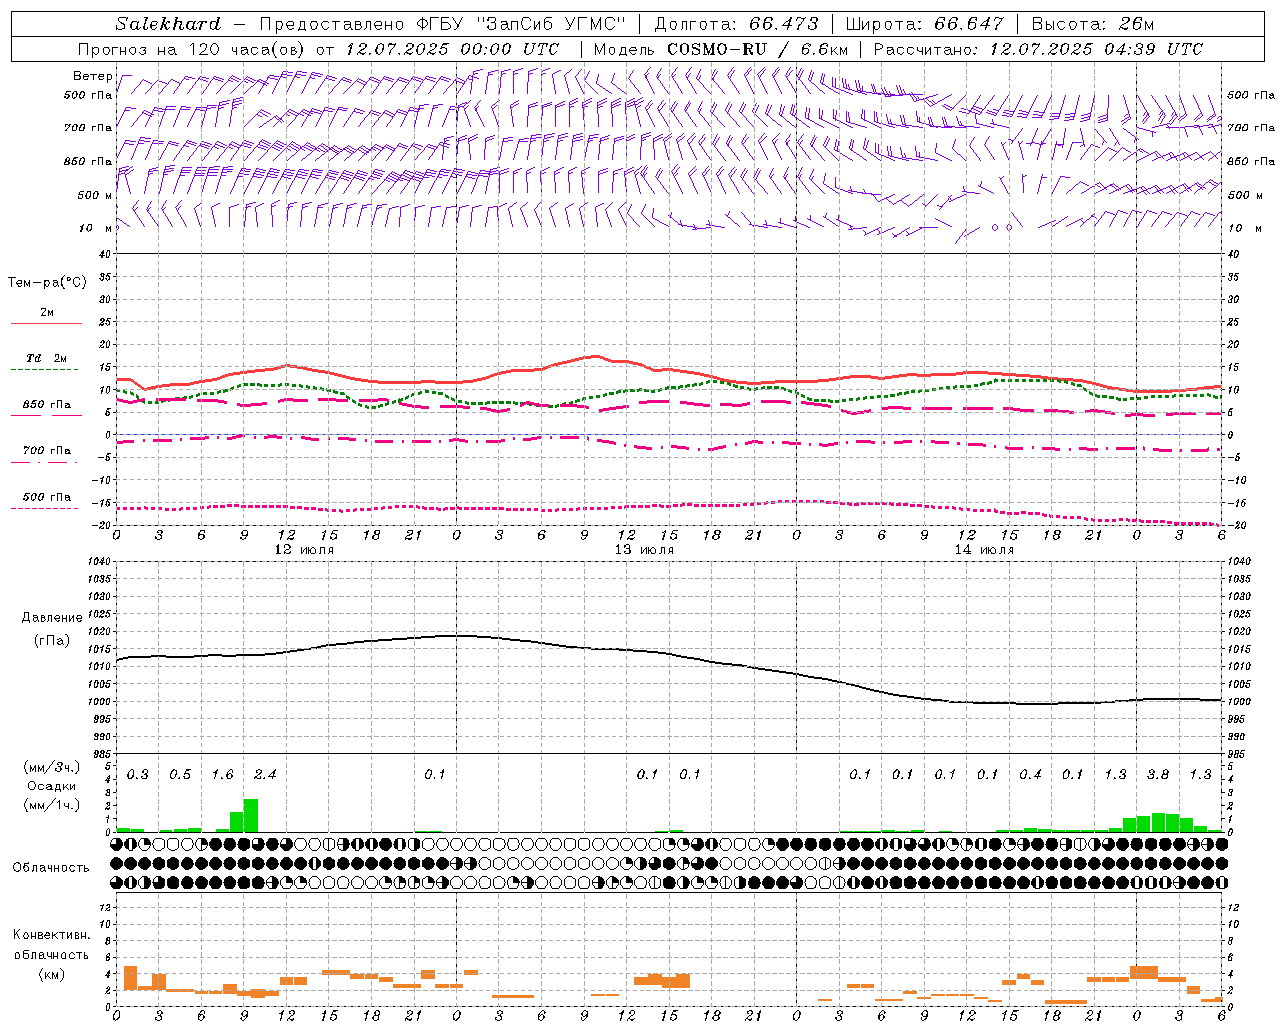Click the red "2м" temperature legend line
This screenshot has width=1280, height=1024.
pyautogui.click(x=46, y=323)
